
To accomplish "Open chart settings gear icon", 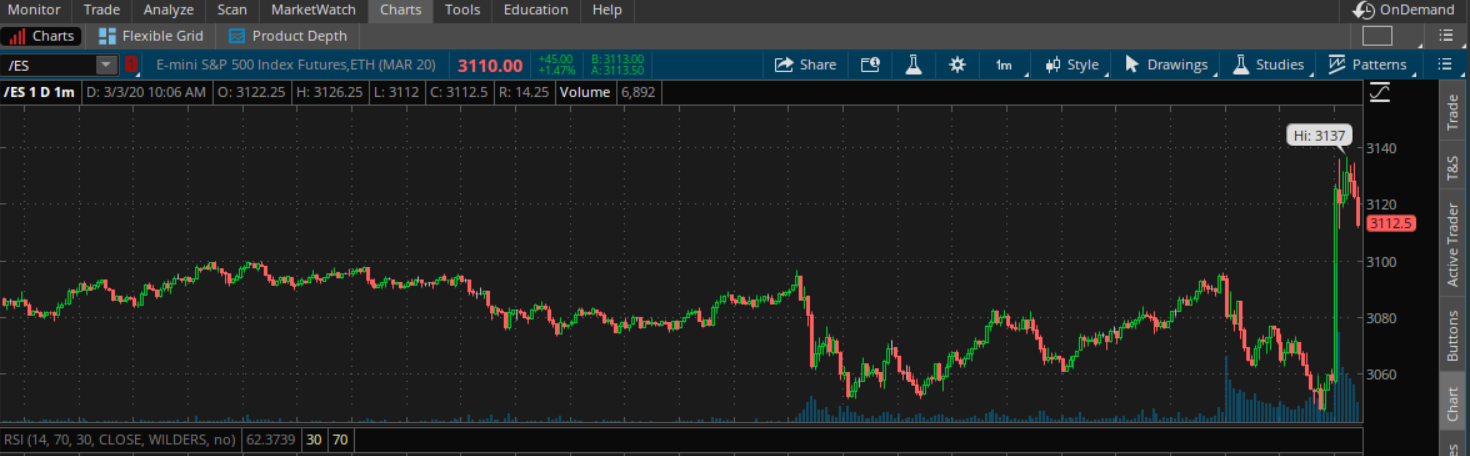I will 957,65.
